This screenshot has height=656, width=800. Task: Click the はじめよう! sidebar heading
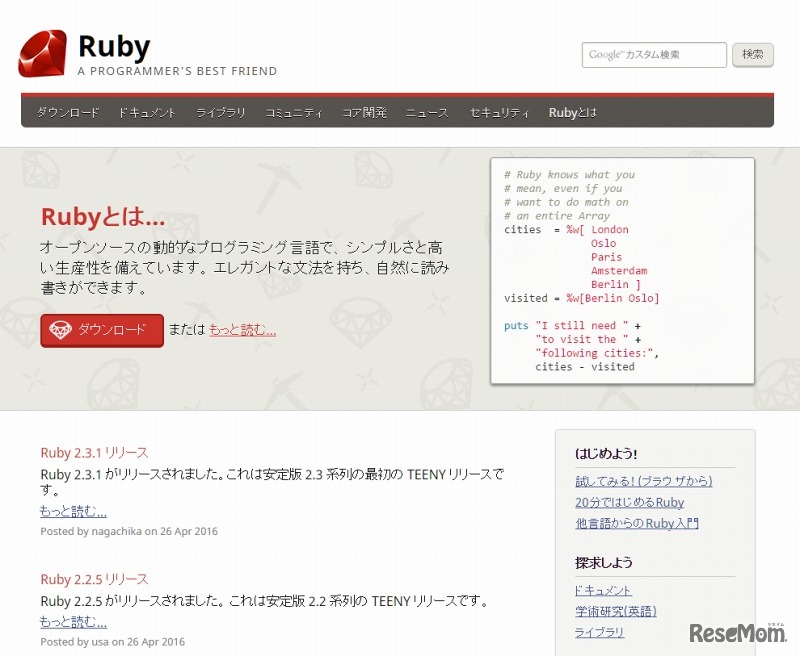[606, 453]
